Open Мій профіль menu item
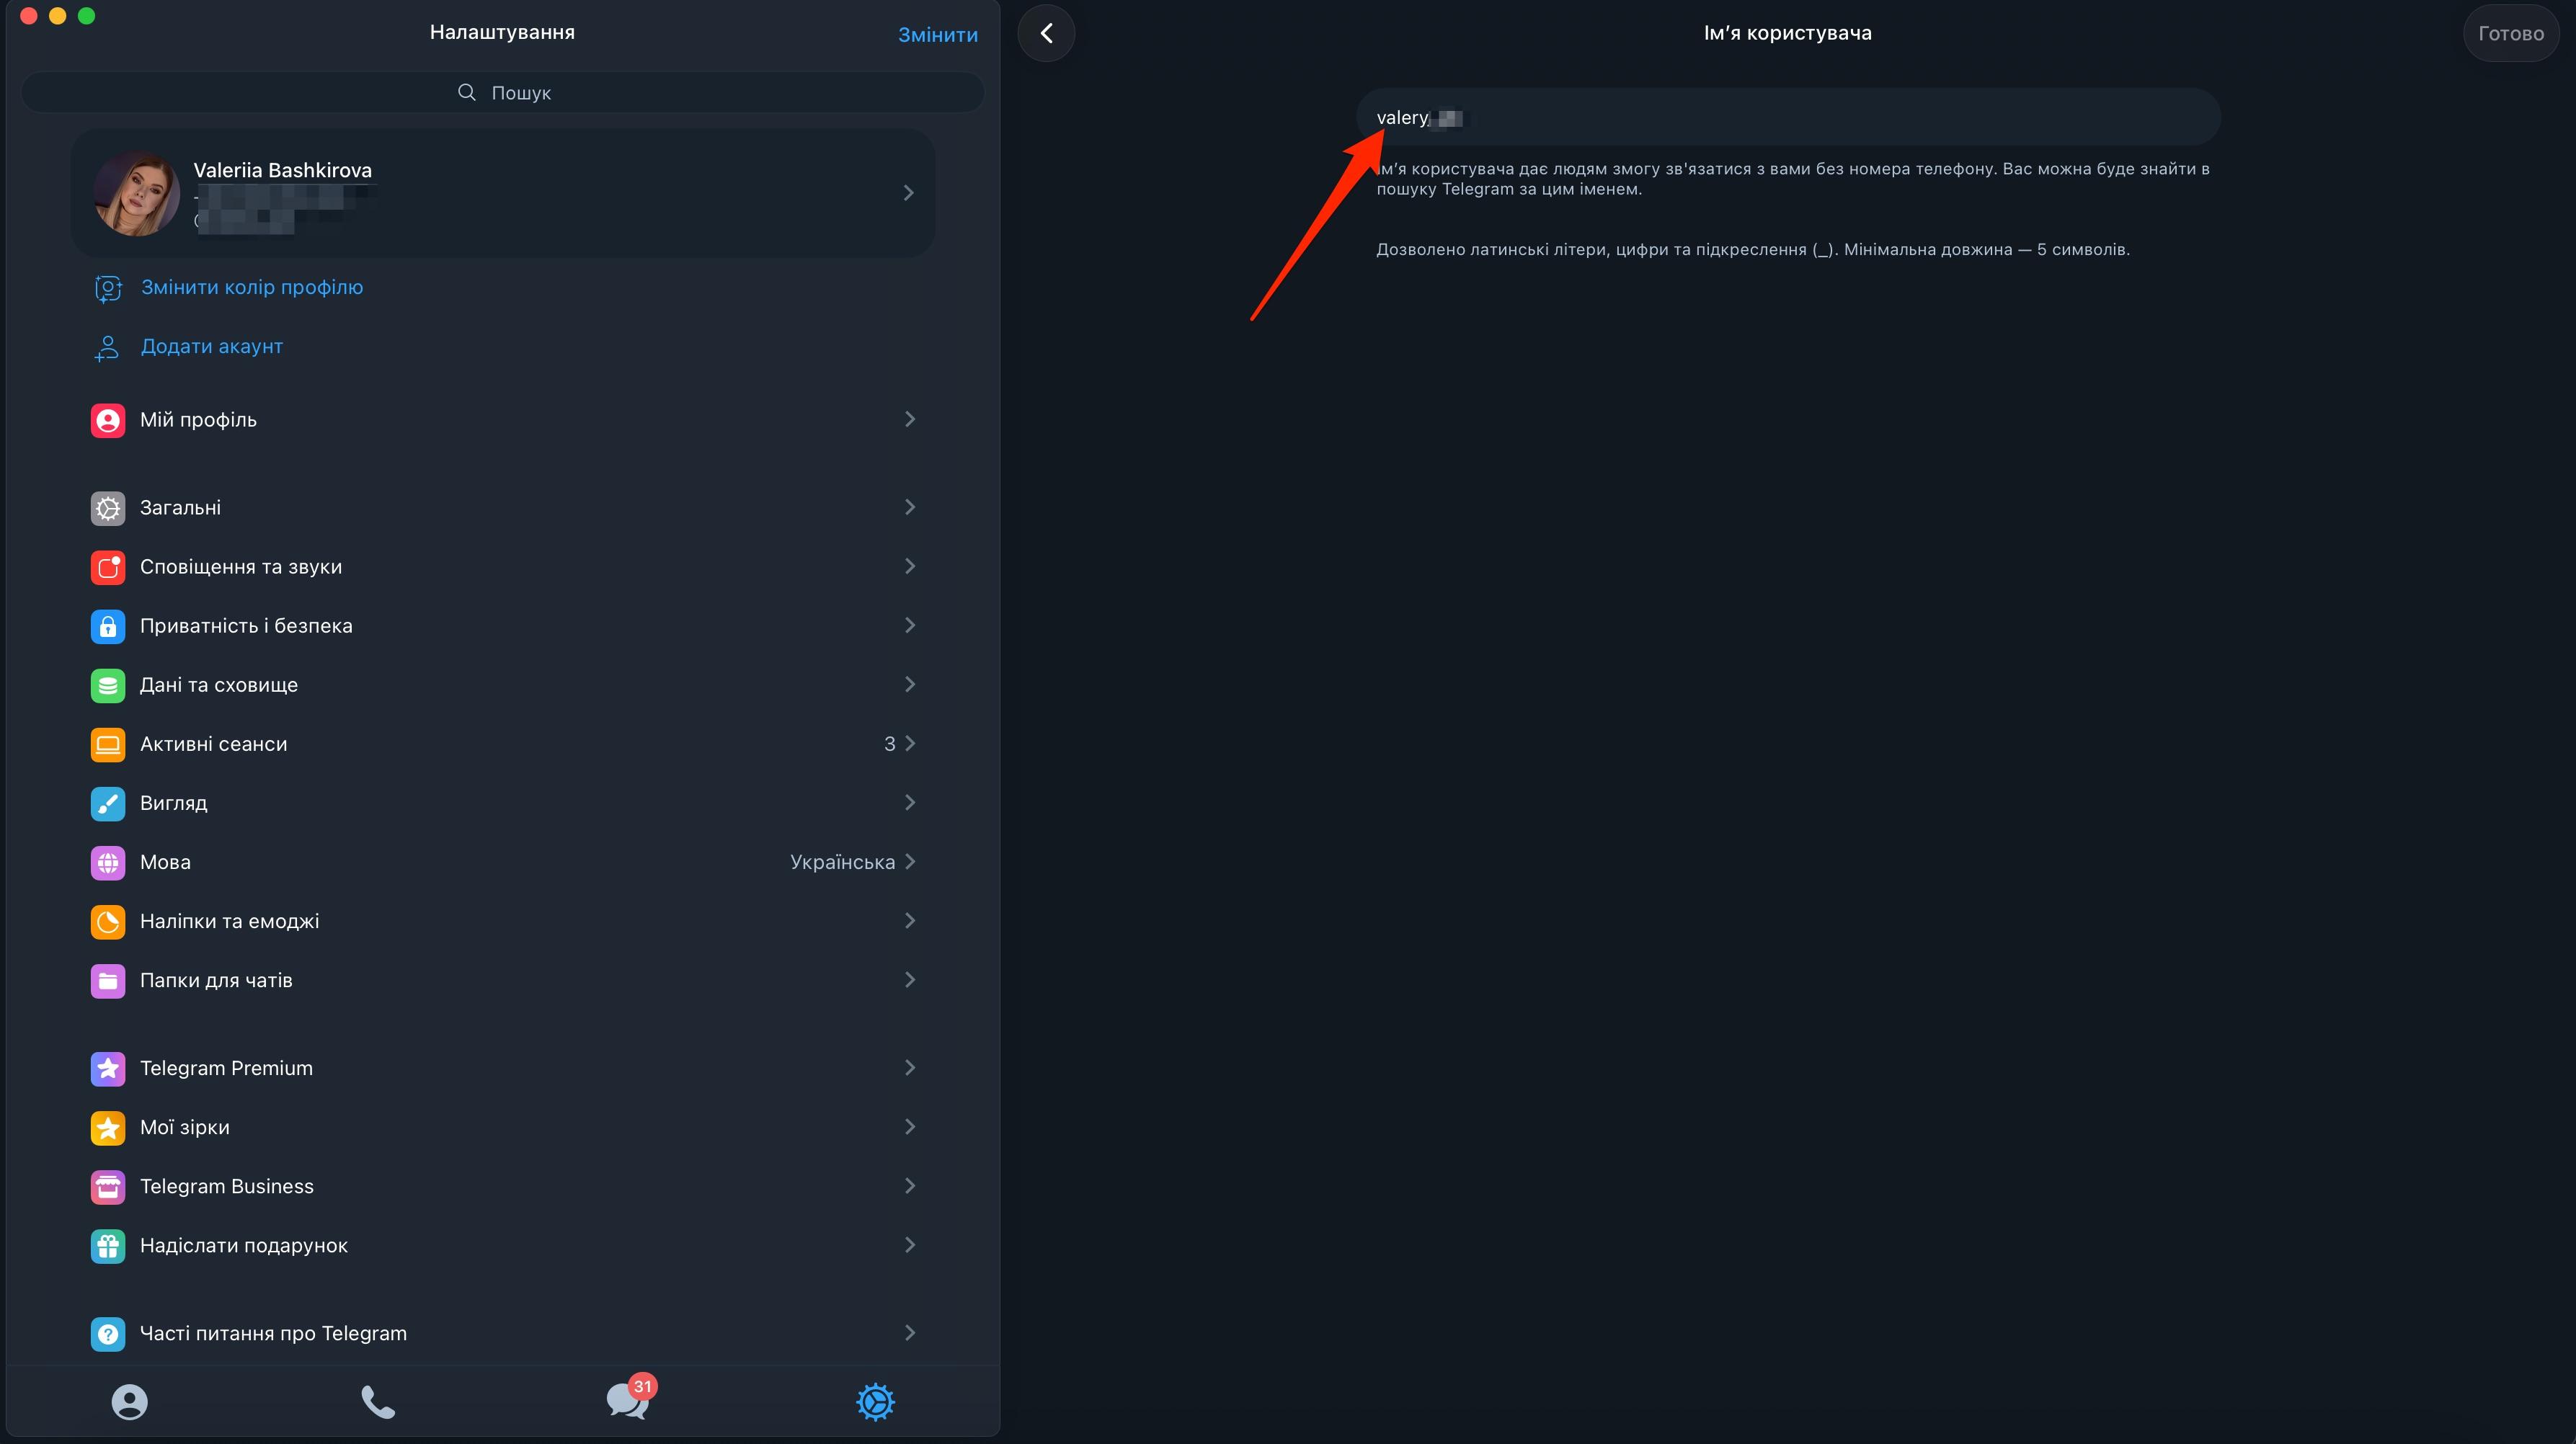2576x1444 pixels. (503, 420)
